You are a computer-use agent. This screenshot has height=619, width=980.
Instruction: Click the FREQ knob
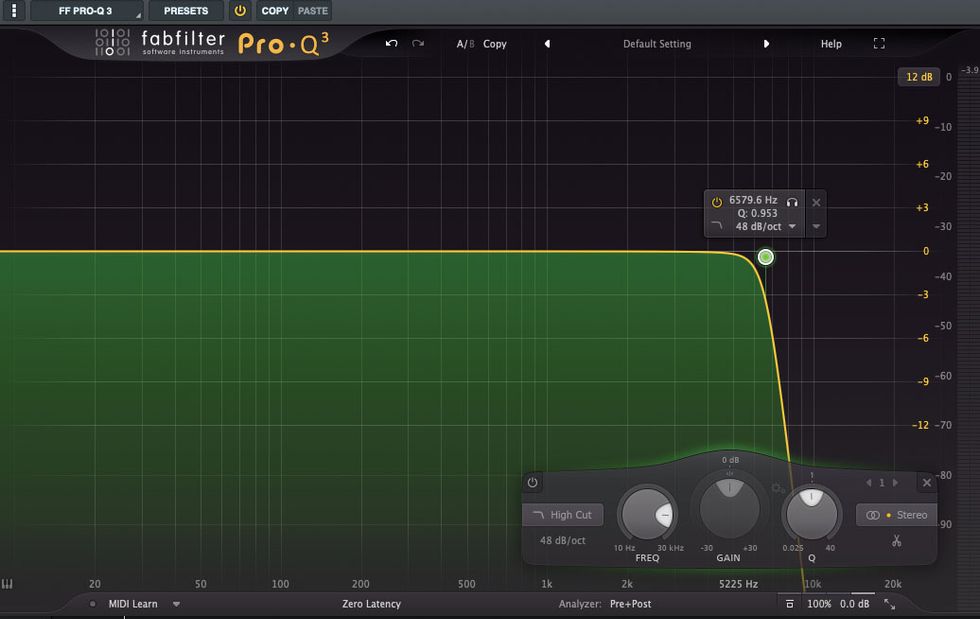point(647,515)
